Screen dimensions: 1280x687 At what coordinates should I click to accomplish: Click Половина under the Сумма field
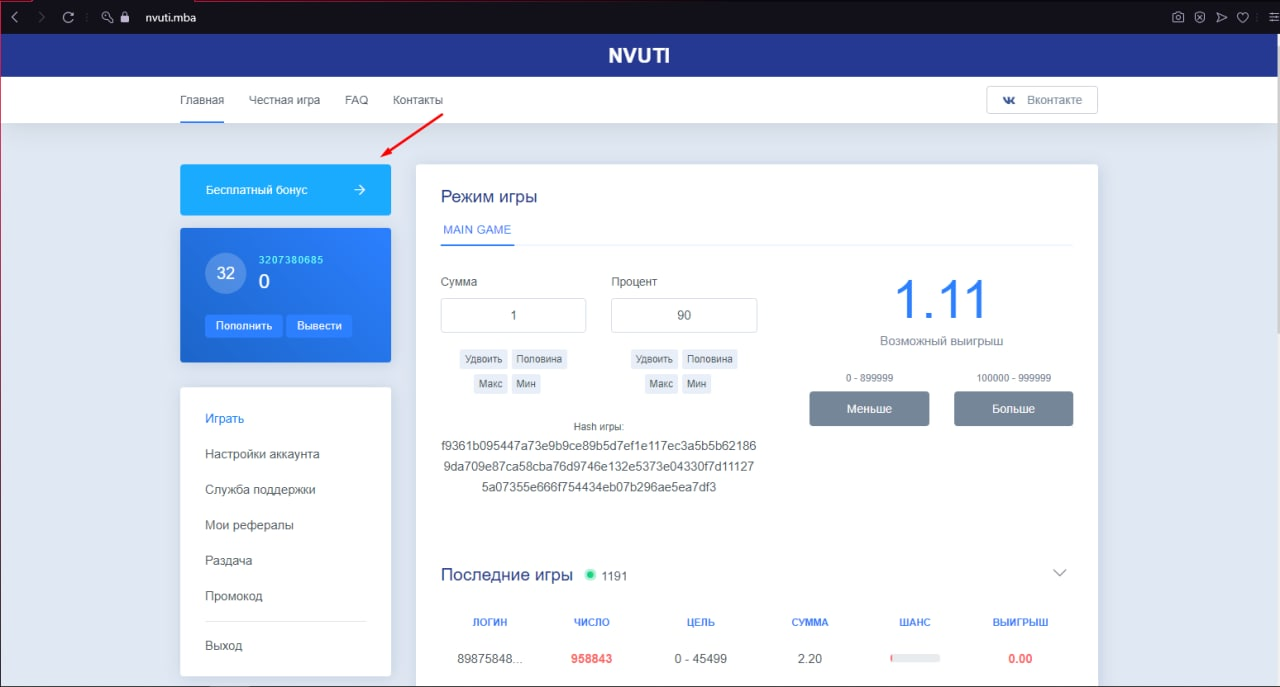[x=539, y=359]
